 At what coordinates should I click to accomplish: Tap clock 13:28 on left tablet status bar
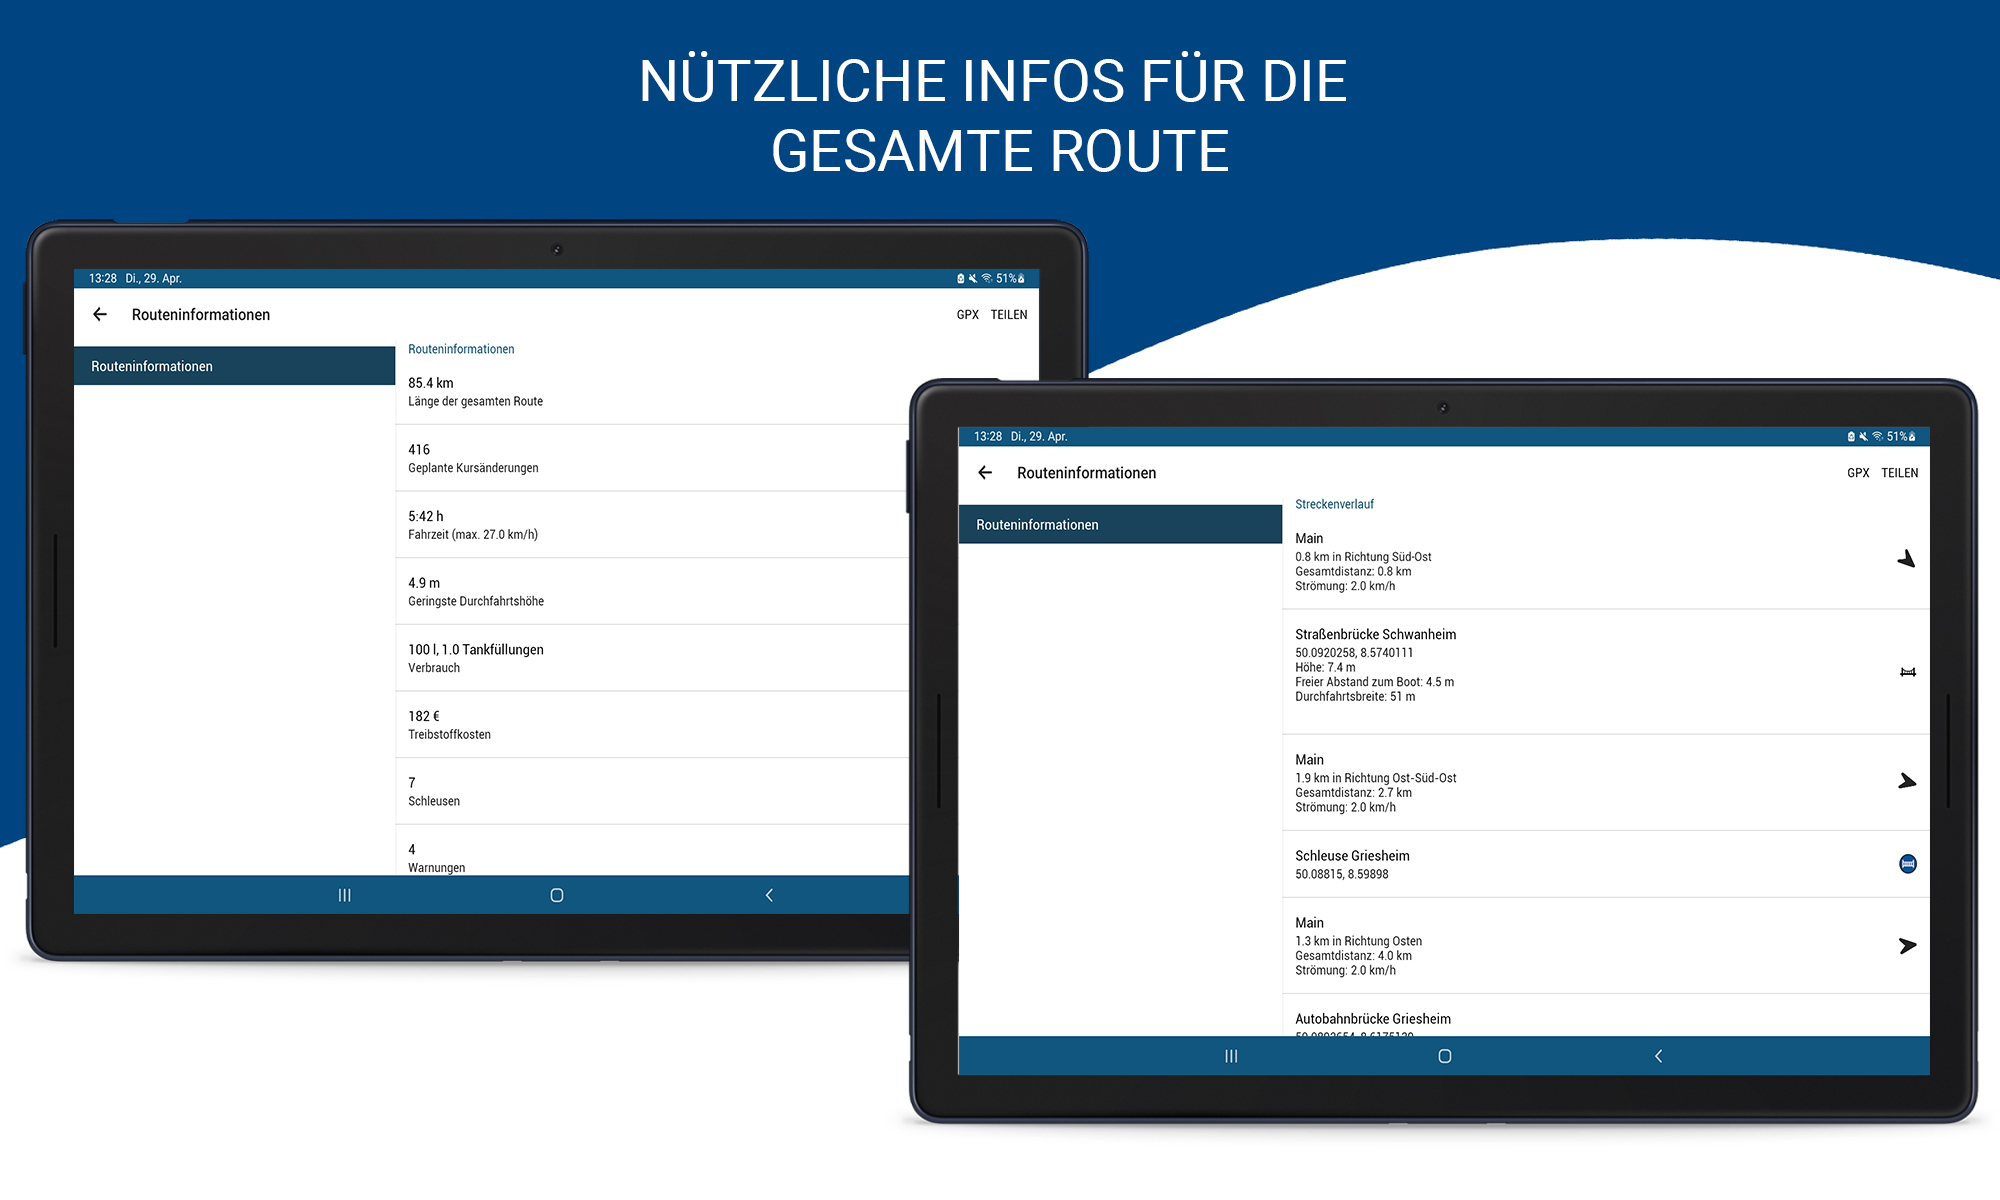coord(103,279)
